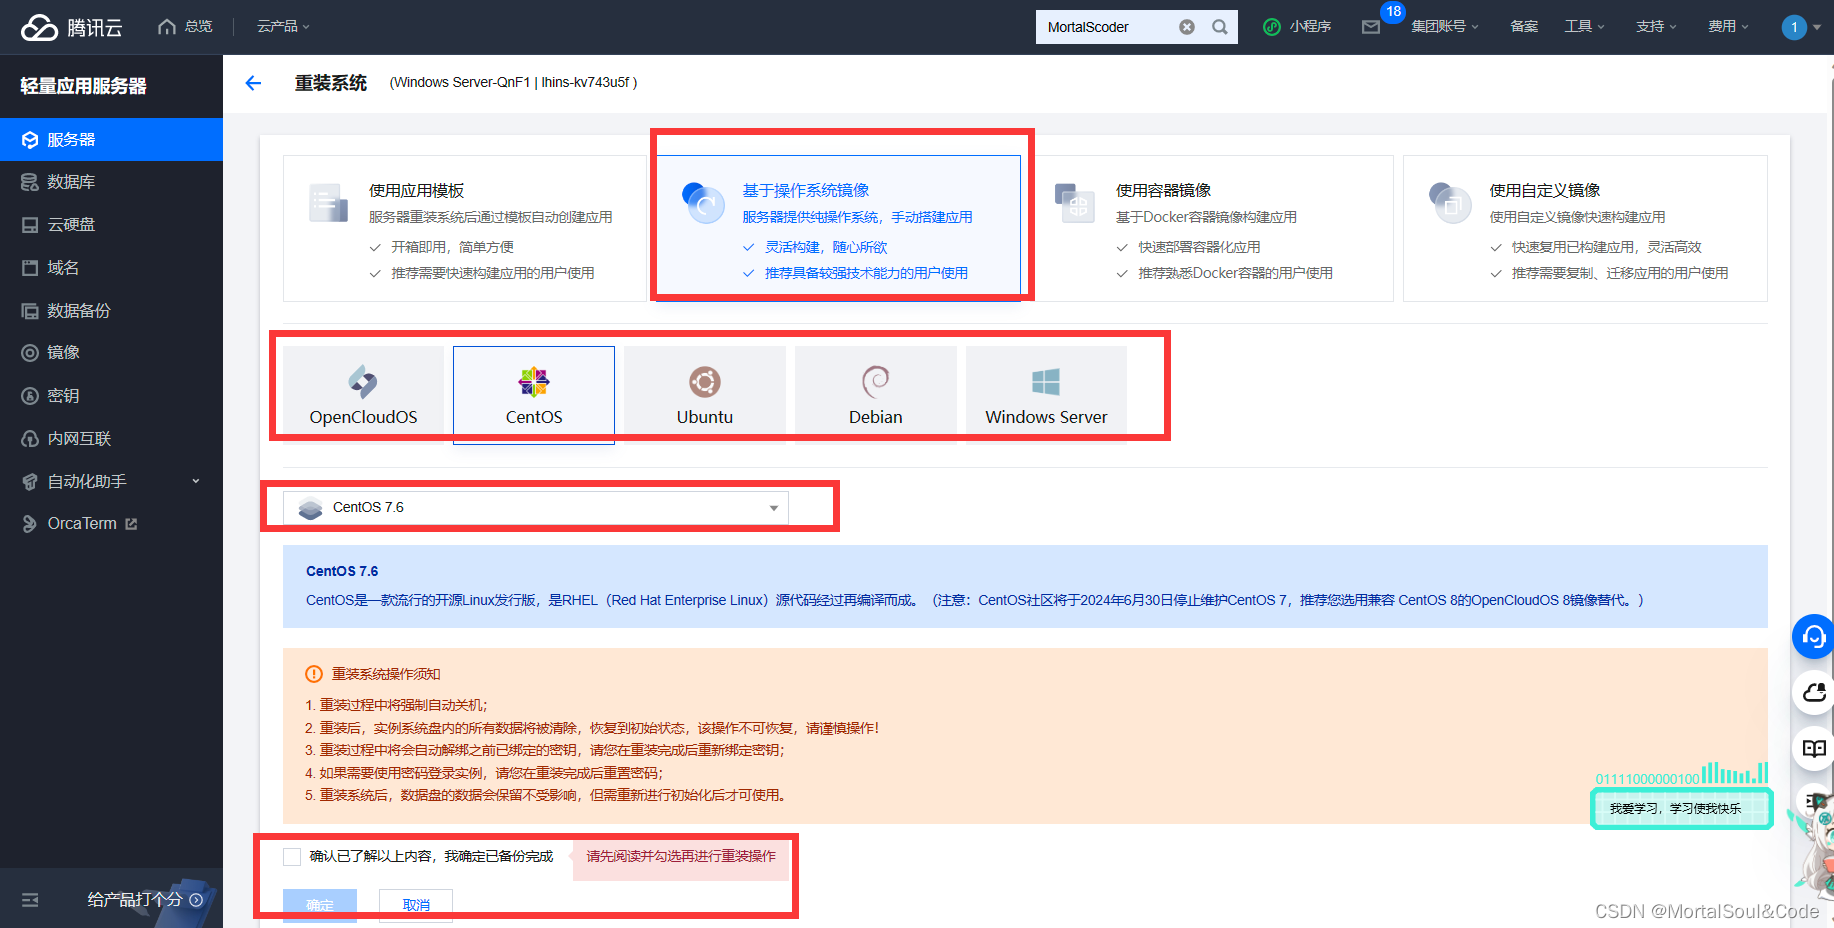Open the customer service headset icon
This screenshot has height=928, width=1834.
click(1813, 637)
